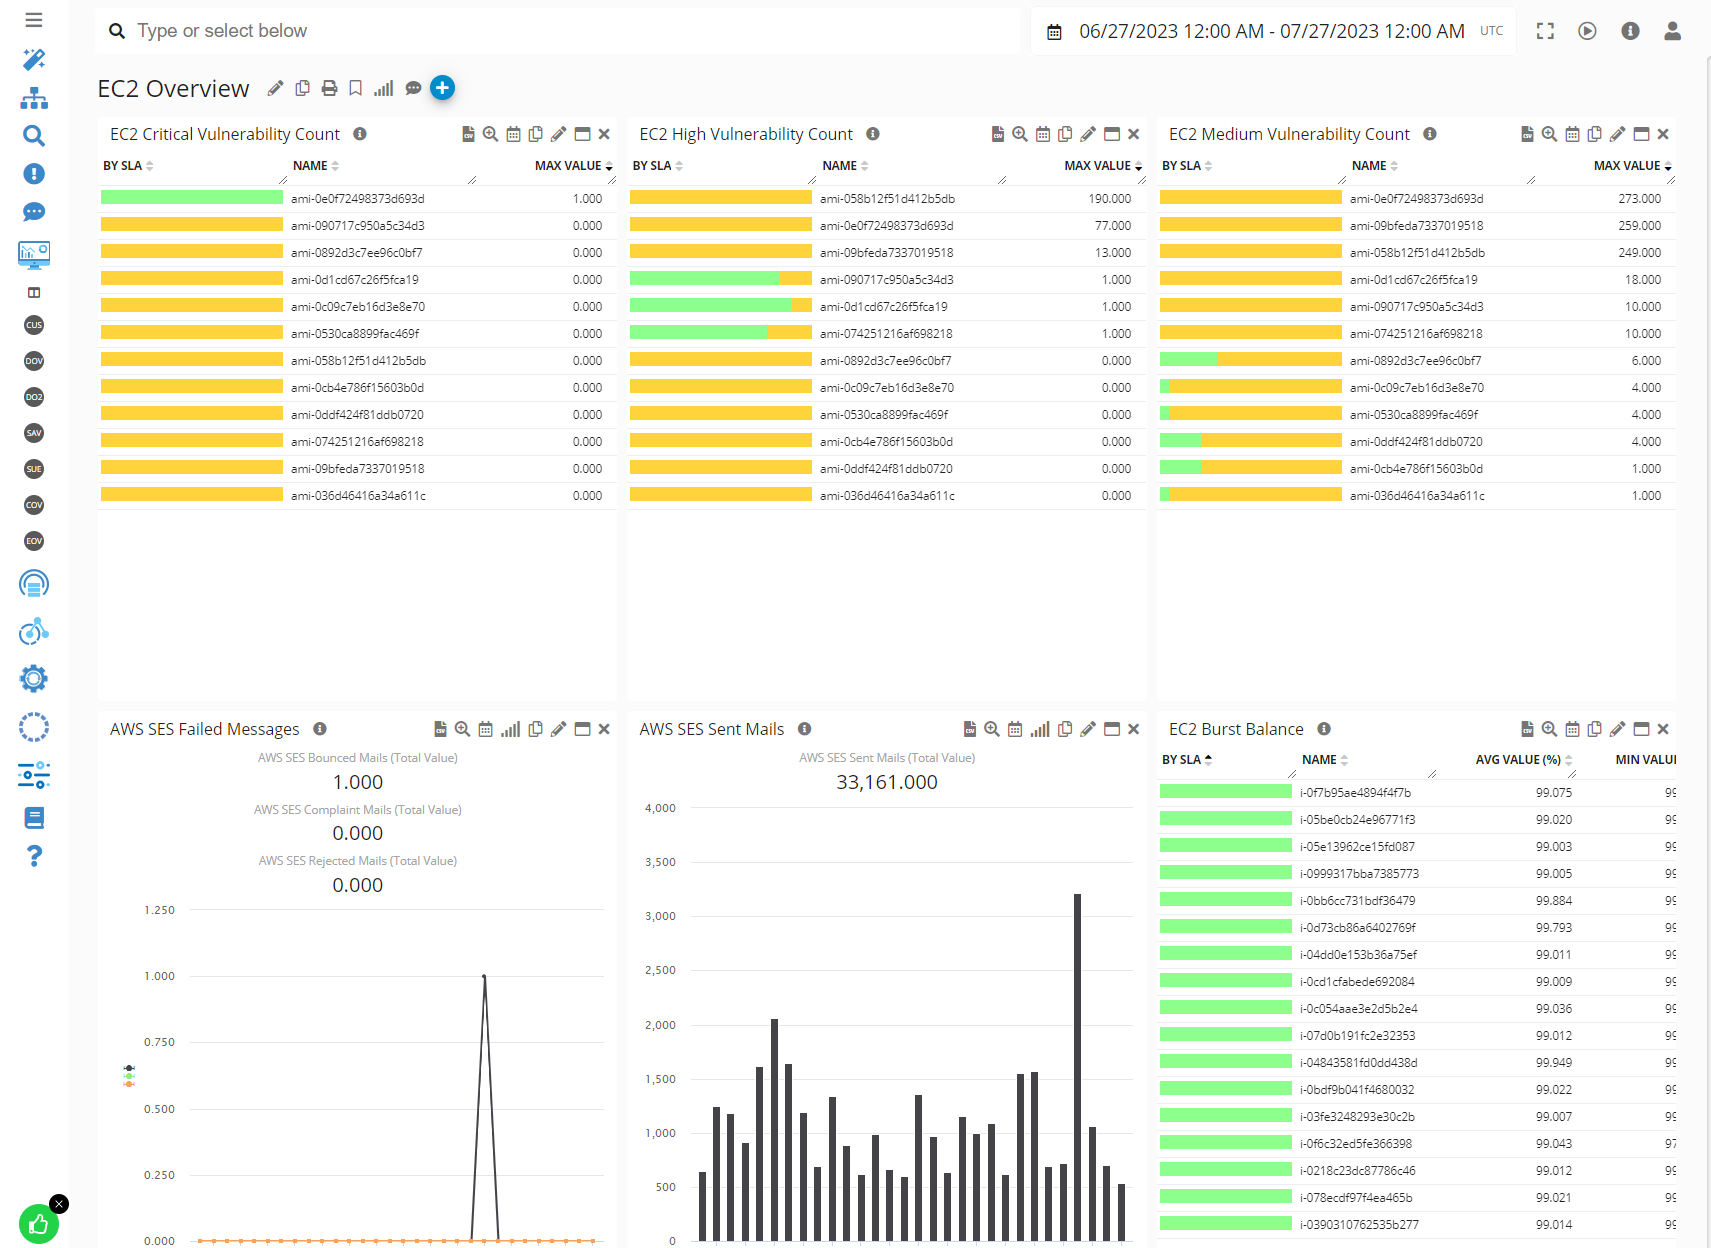1711x1248 pixels.
Task: Print the EC2 Overview dashboard
Action: tap(329, 89)
